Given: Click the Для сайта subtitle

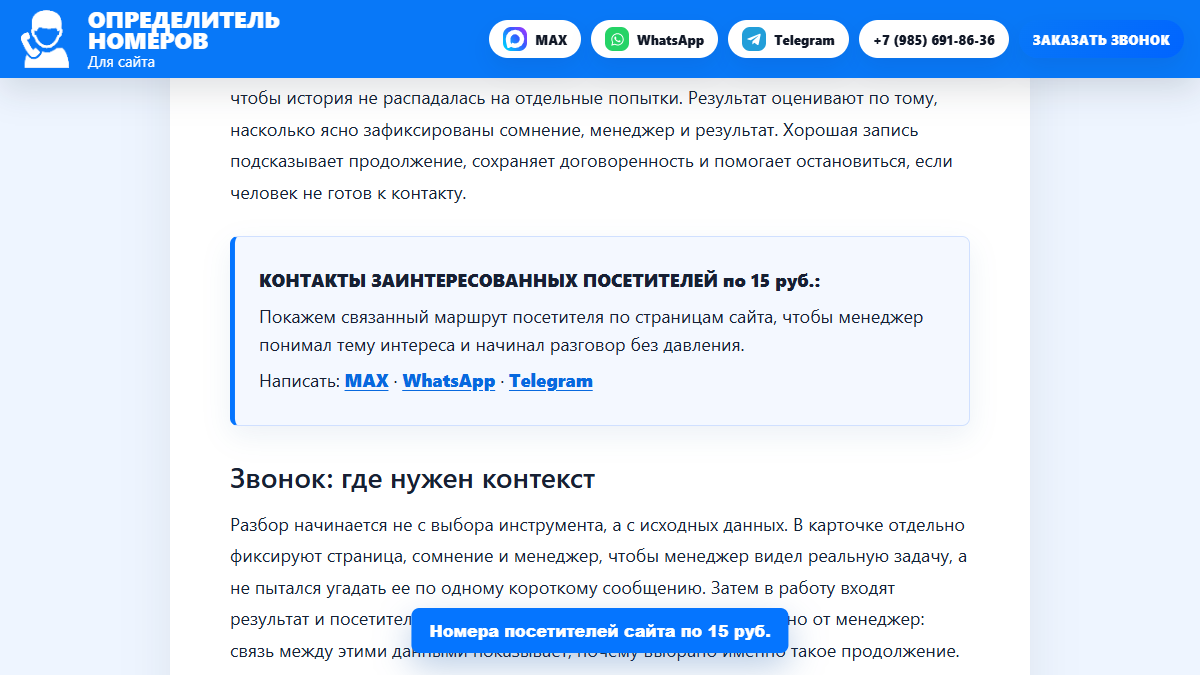Looking at the screenshot, I should pyautogui.click(x=121, y=62).
